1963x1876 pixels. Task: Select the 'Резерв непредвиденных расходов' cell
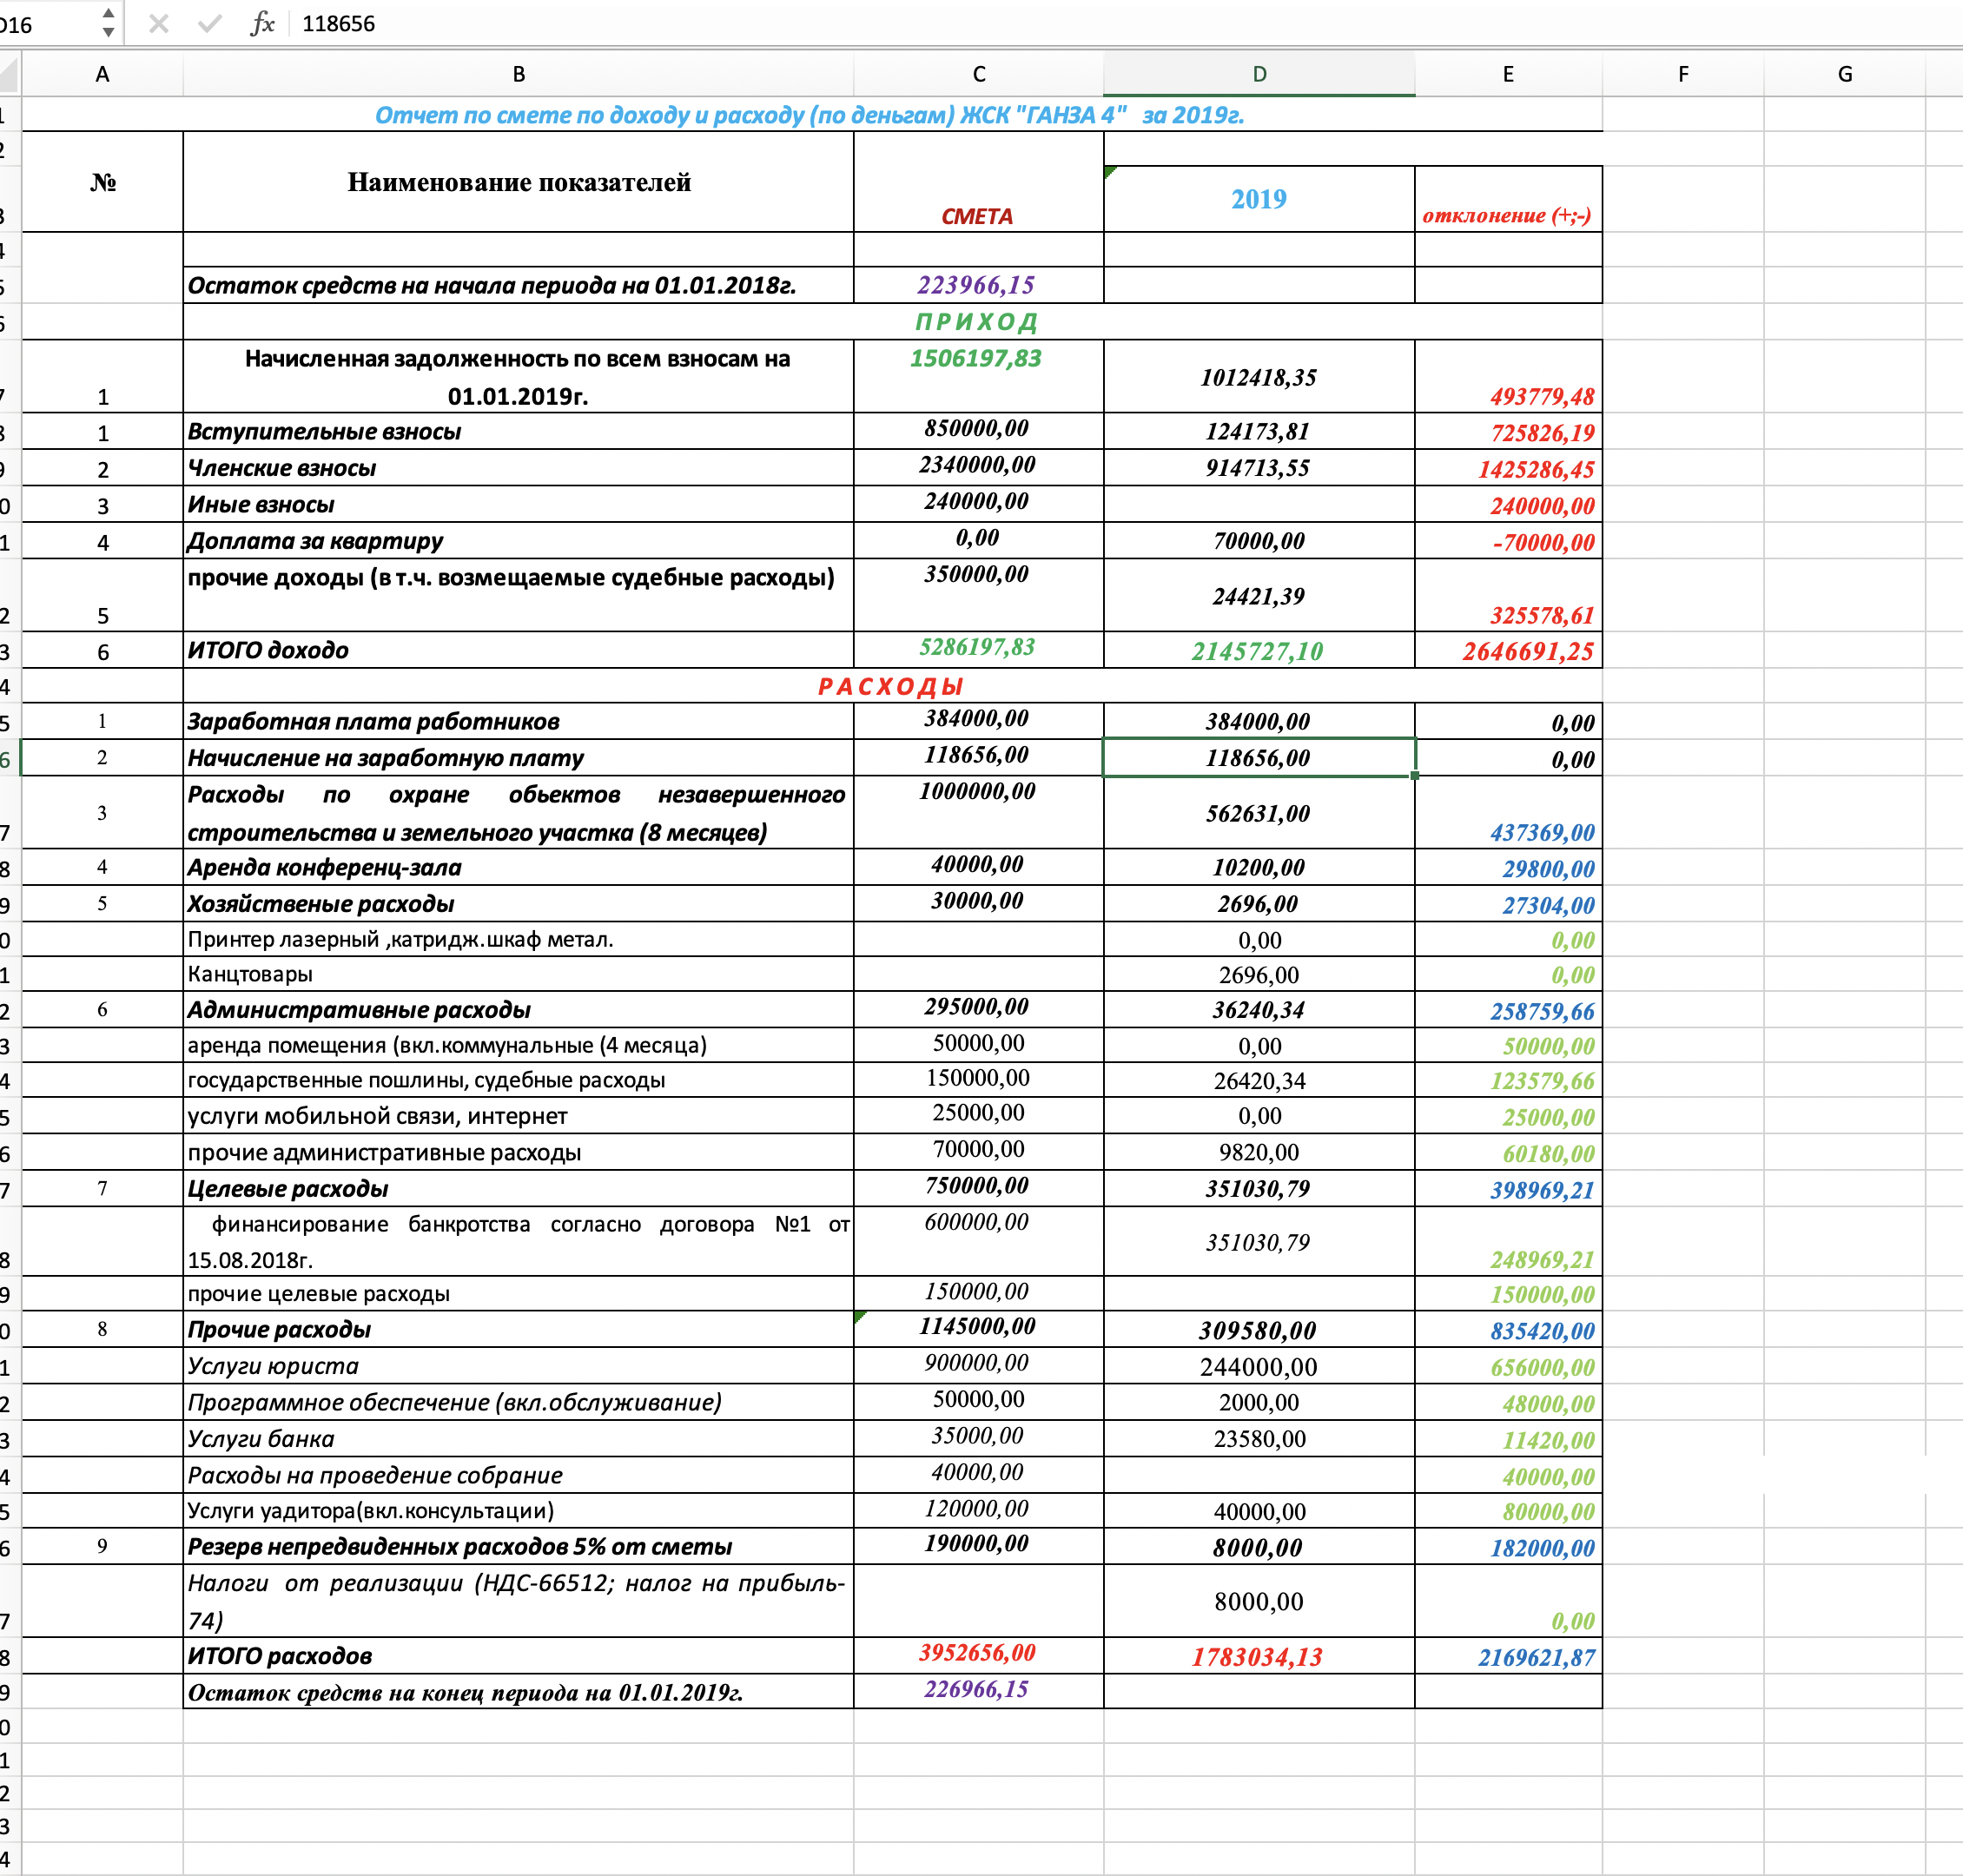coord(518,1546)
